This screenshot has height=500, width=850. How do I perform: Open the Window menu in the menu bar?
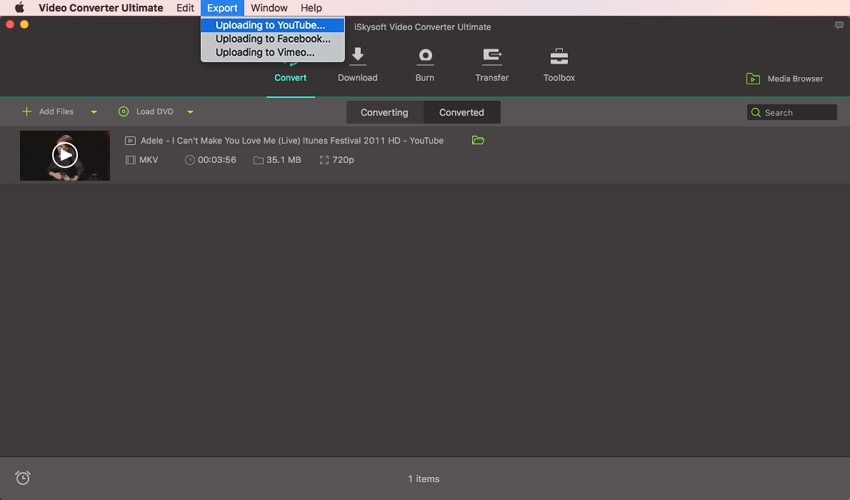pyautogui.click(x=269, y=8)
